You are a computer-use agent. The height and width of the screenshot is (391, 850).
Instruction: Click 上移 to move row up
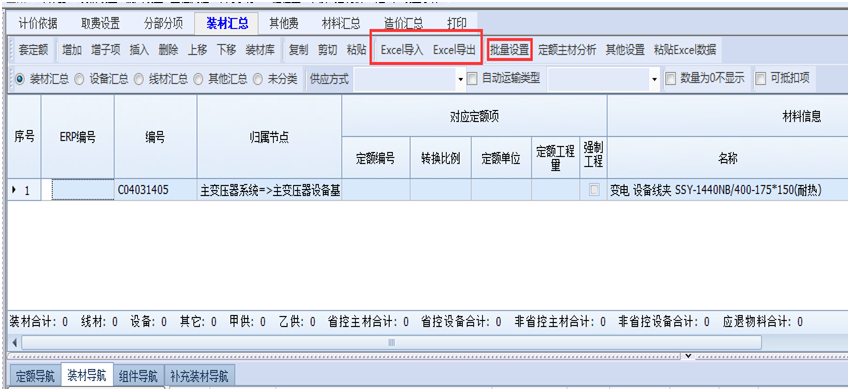pyautogui.click(x=197, y=50)
